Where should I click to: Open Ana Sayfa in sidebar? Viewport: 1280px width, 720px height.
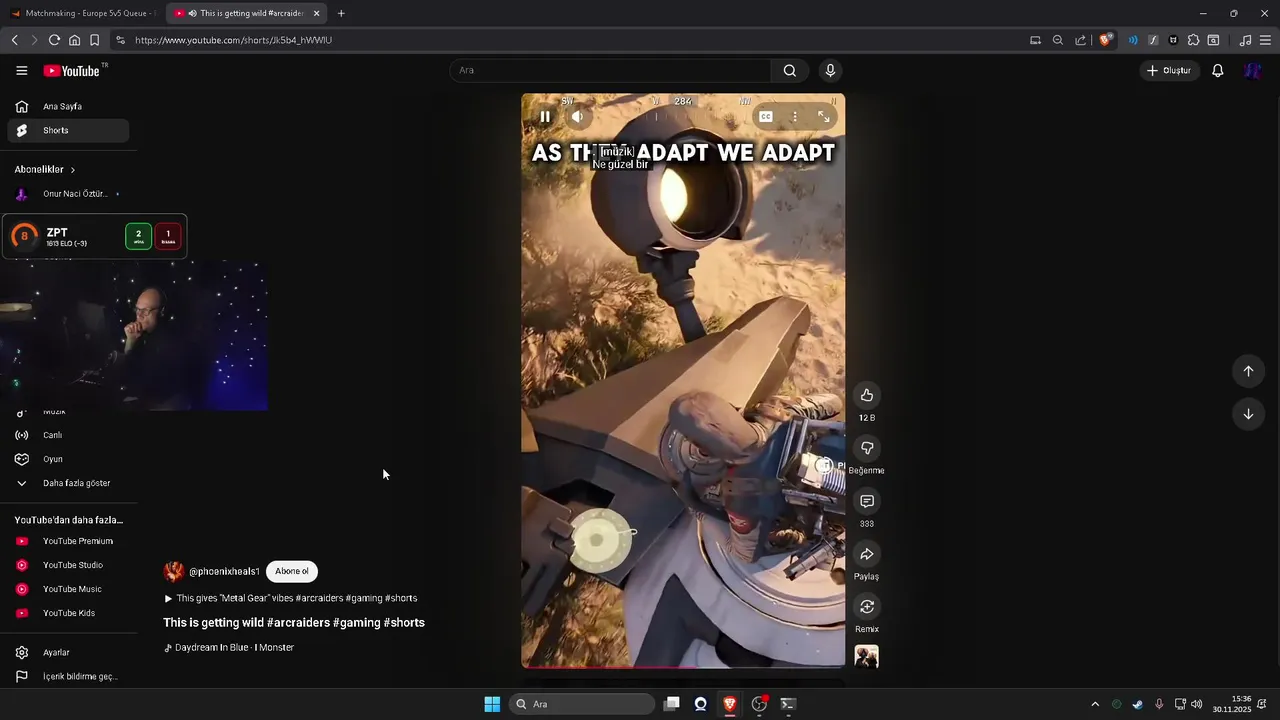click(x=66, y=106)
